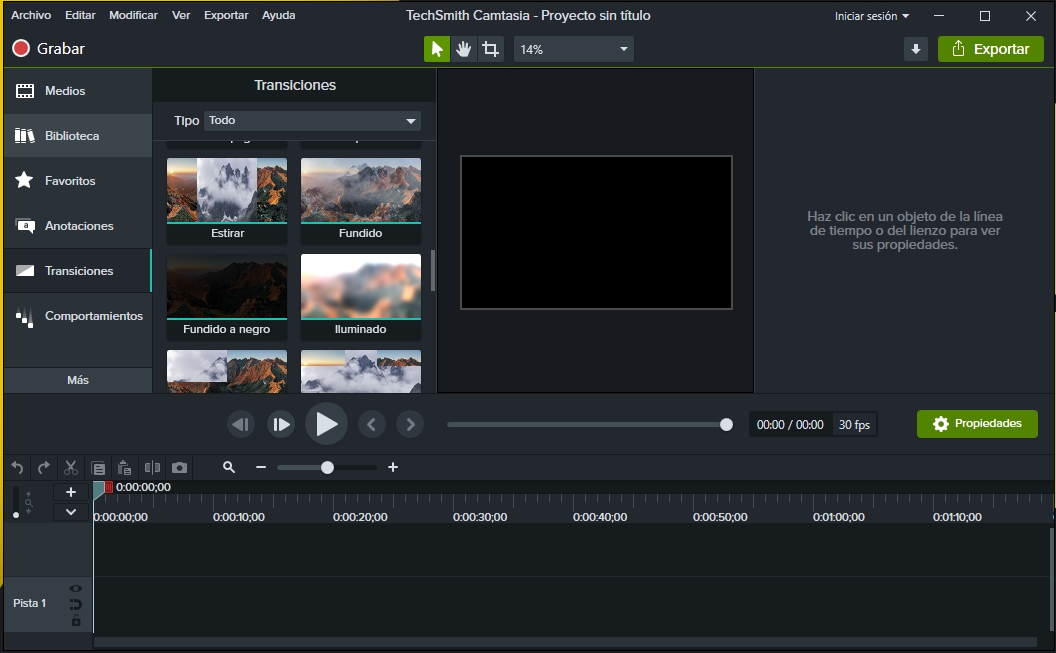Screen dimensions: 1056x653
Task: Lock Pista 1 using the padlock icon
Action: pyautogui.click(x=76, y=621)
